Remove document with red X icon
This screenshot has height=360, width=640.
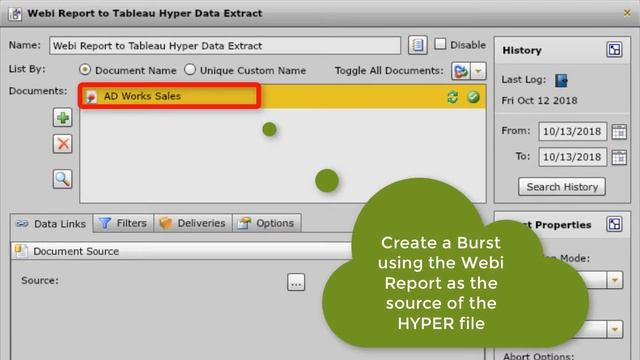(62, 144)
